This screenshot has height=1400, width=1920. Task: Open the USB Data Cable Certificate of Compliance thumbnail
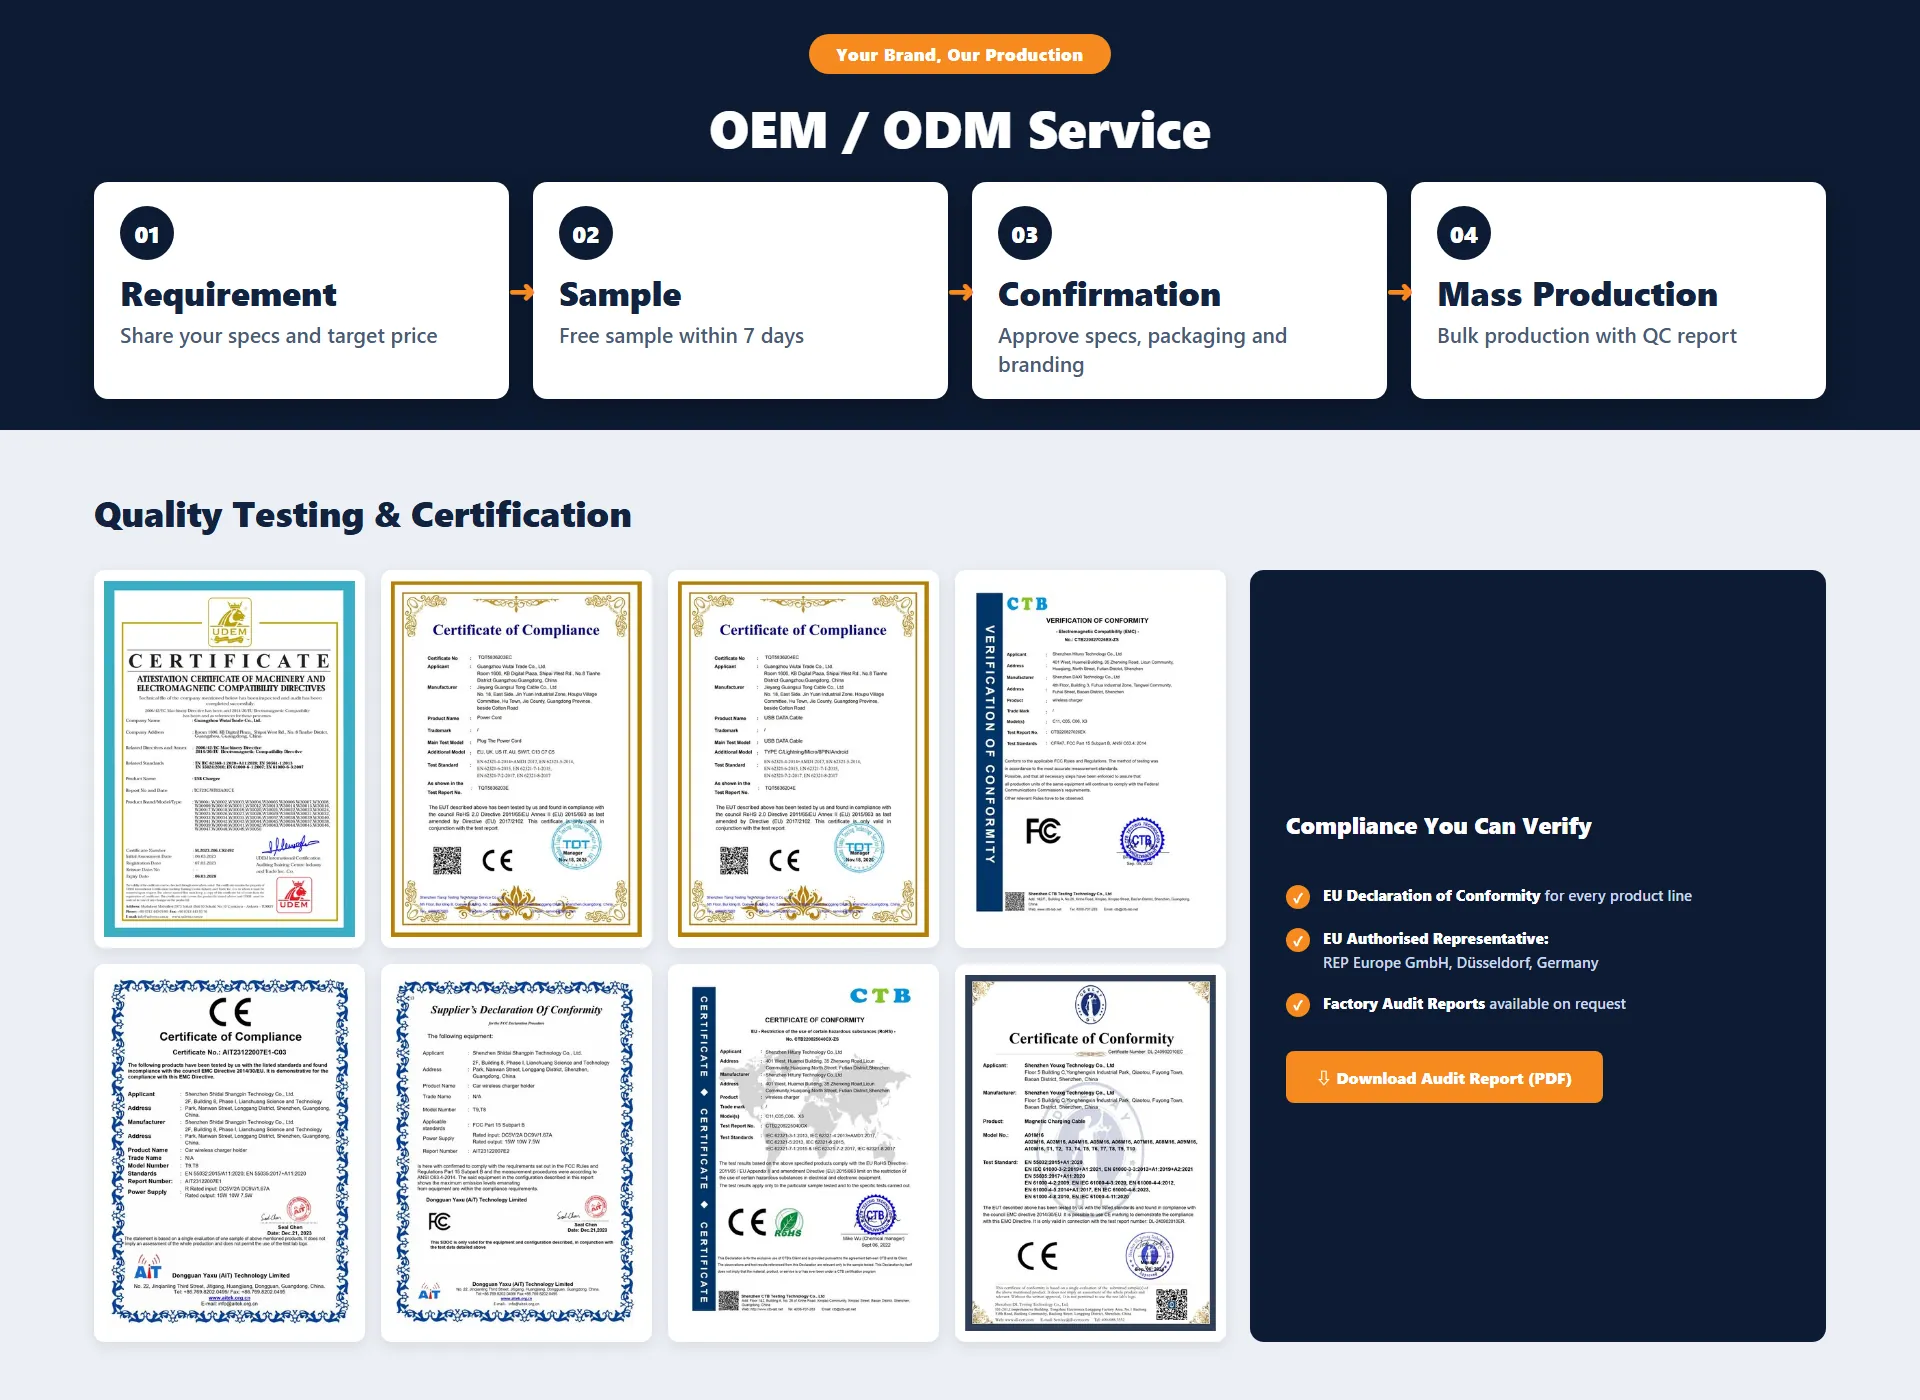(x=803, y=759)
